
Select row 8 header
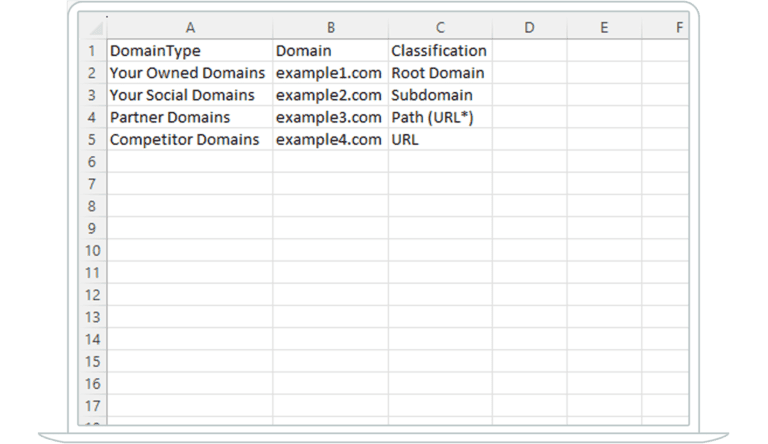[x=92, y=206]
